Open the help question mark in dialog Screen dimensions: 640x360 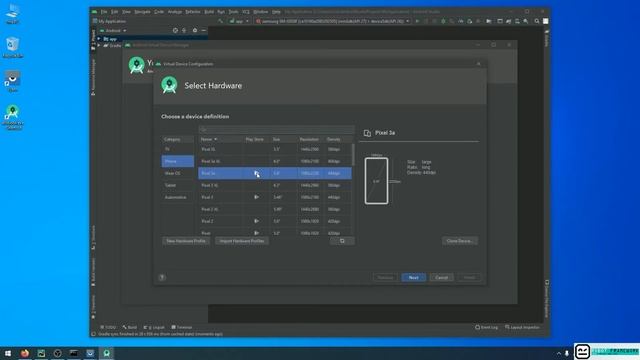point(162,278)
